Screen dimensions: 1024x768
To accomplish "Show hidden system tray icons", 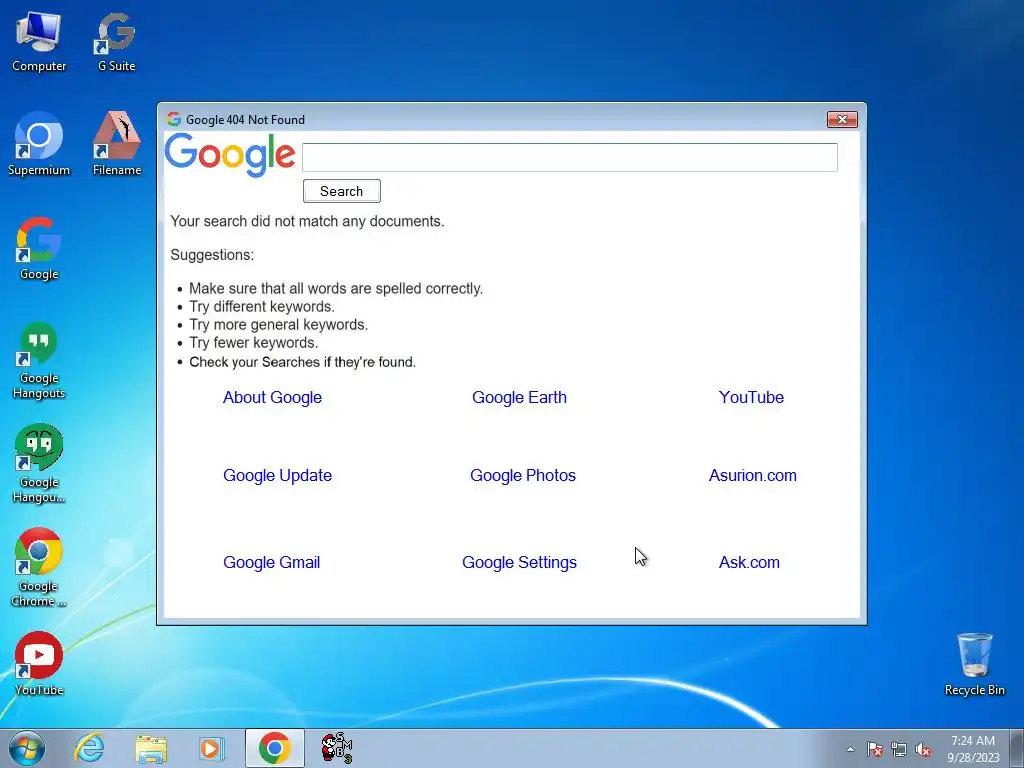I will (x=850, y=749).
